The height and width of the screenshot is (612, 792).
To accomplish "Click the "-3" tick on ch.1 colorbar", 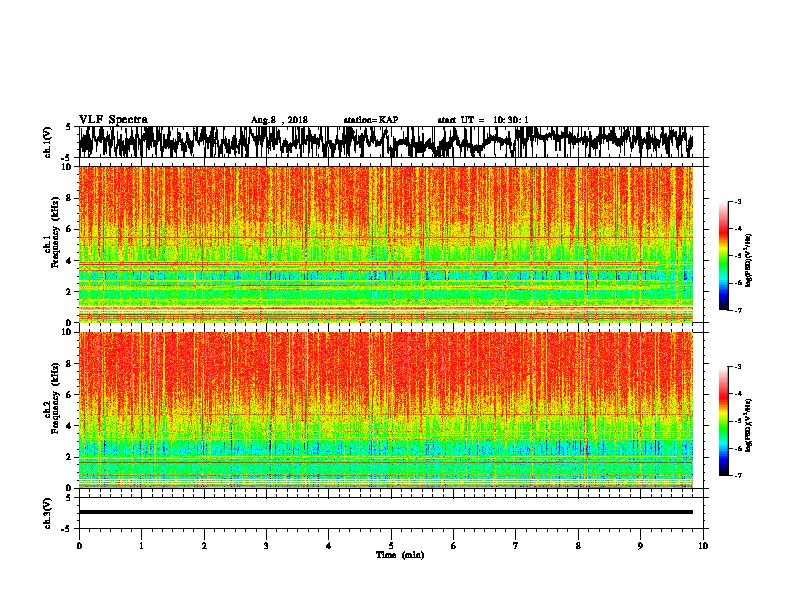I will [738, 202].
